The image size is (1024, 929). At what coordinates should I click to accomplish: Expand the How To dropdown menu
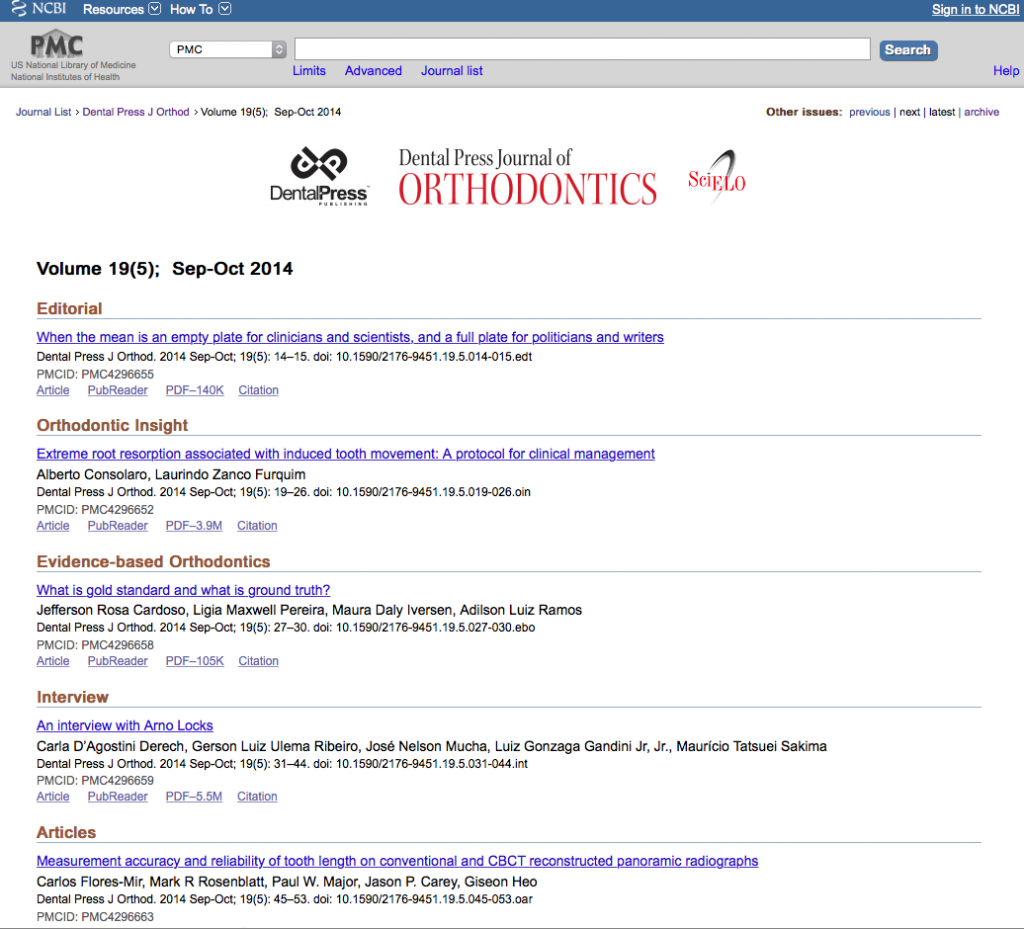click(200, 9)
